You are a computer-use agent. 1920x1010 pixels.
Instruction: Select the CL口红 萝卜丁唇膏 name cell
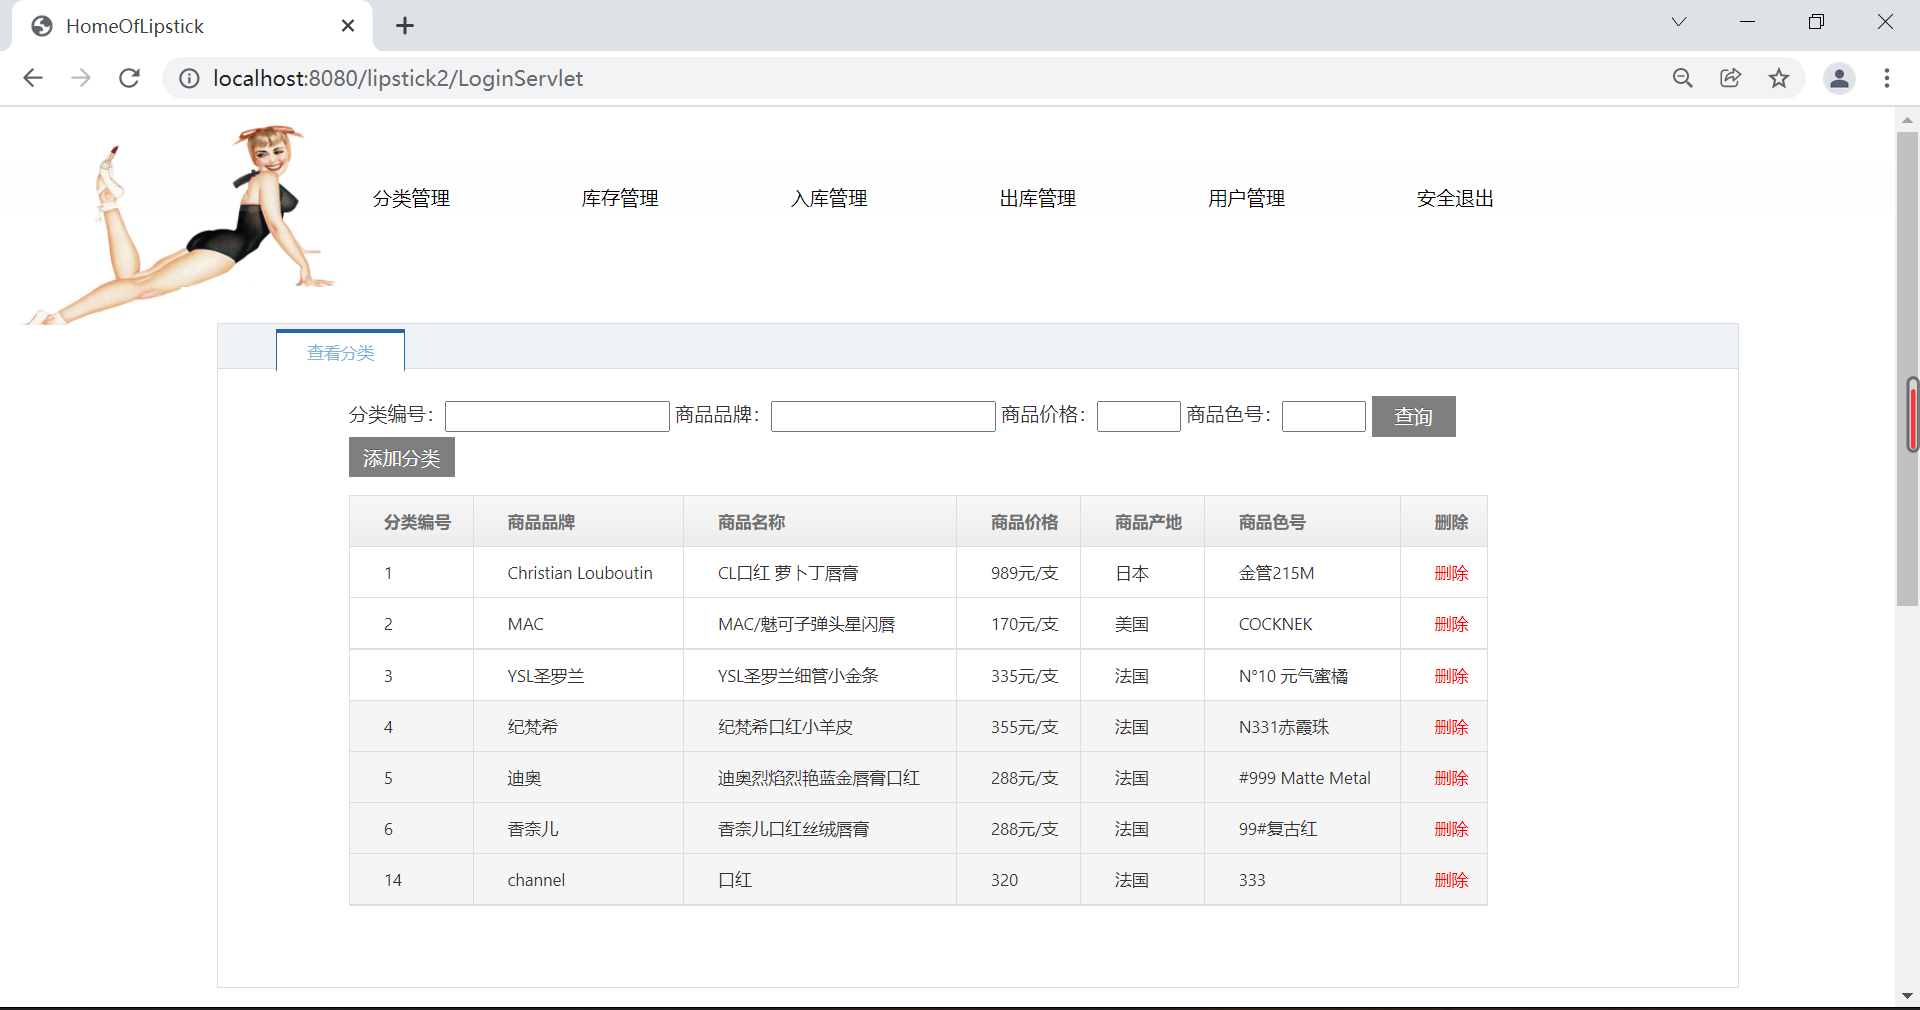pyautogui.click(x=820, y=573)
